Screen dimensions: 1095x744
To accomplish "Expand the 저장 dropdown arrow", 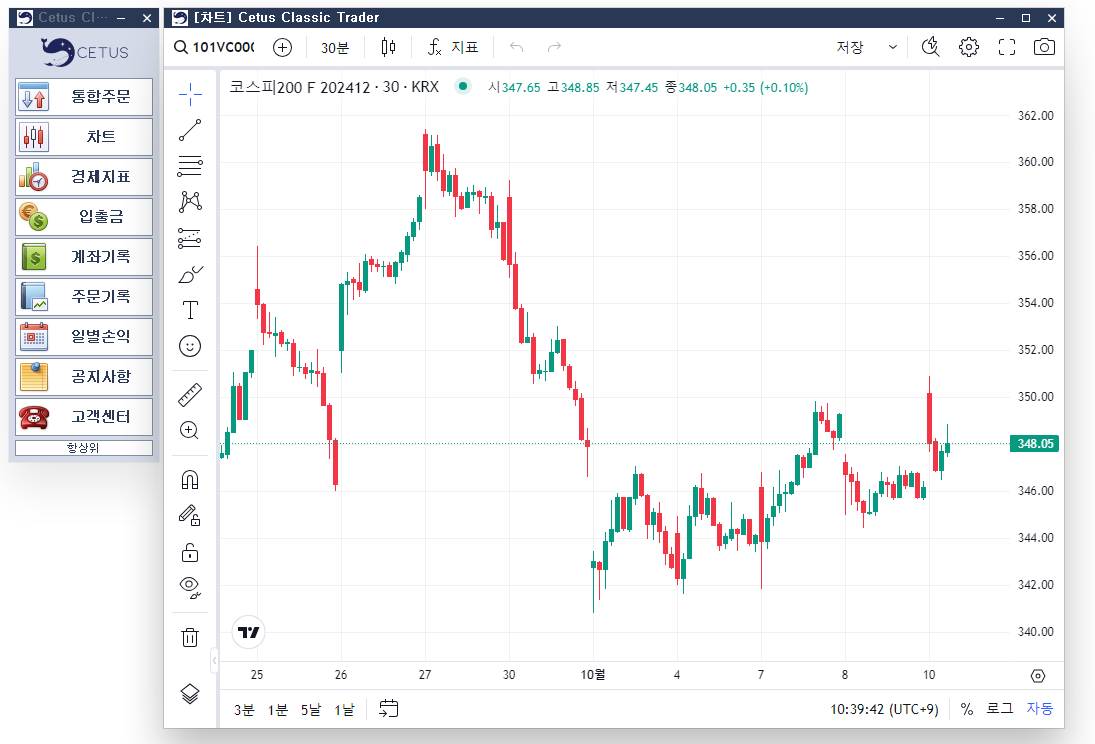I will [x=892, y=47].
